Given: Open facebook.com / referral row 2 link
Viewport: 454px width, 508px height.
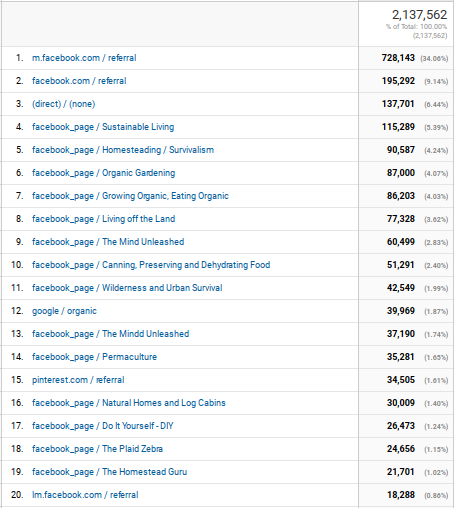Looking at the screenshot, I should 79,81.
